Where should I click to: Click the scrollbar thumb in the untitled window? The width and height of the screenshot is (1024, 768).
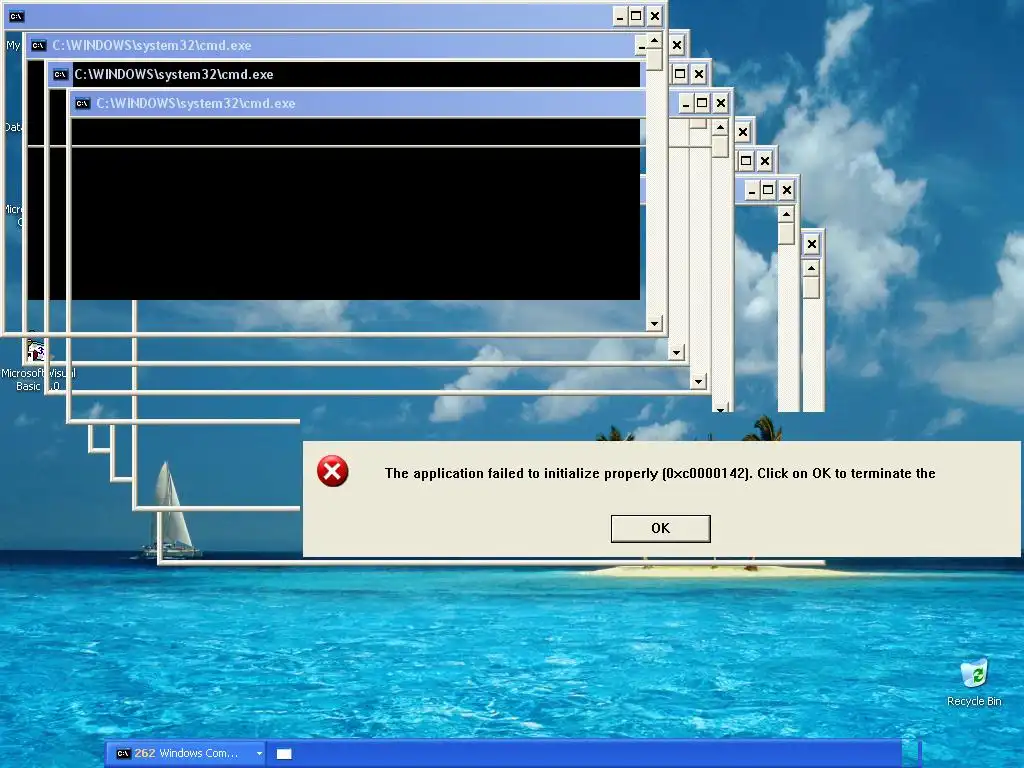tap(654, 59)
